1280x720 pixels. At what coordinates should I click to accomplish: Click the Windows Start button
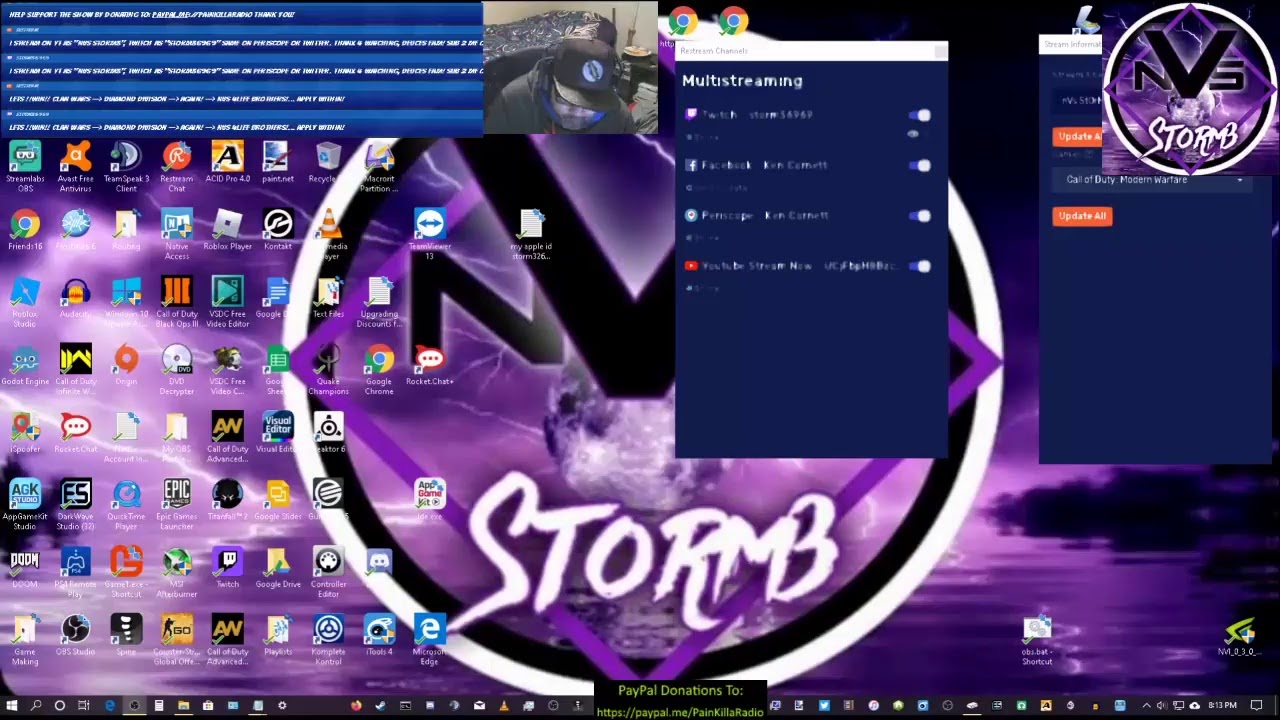12,706
